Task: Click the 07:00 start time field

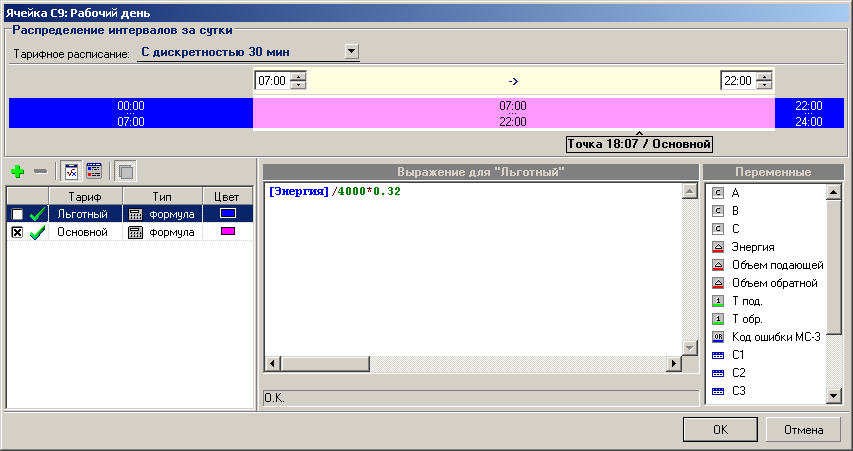Action: [x=273, y=81]
